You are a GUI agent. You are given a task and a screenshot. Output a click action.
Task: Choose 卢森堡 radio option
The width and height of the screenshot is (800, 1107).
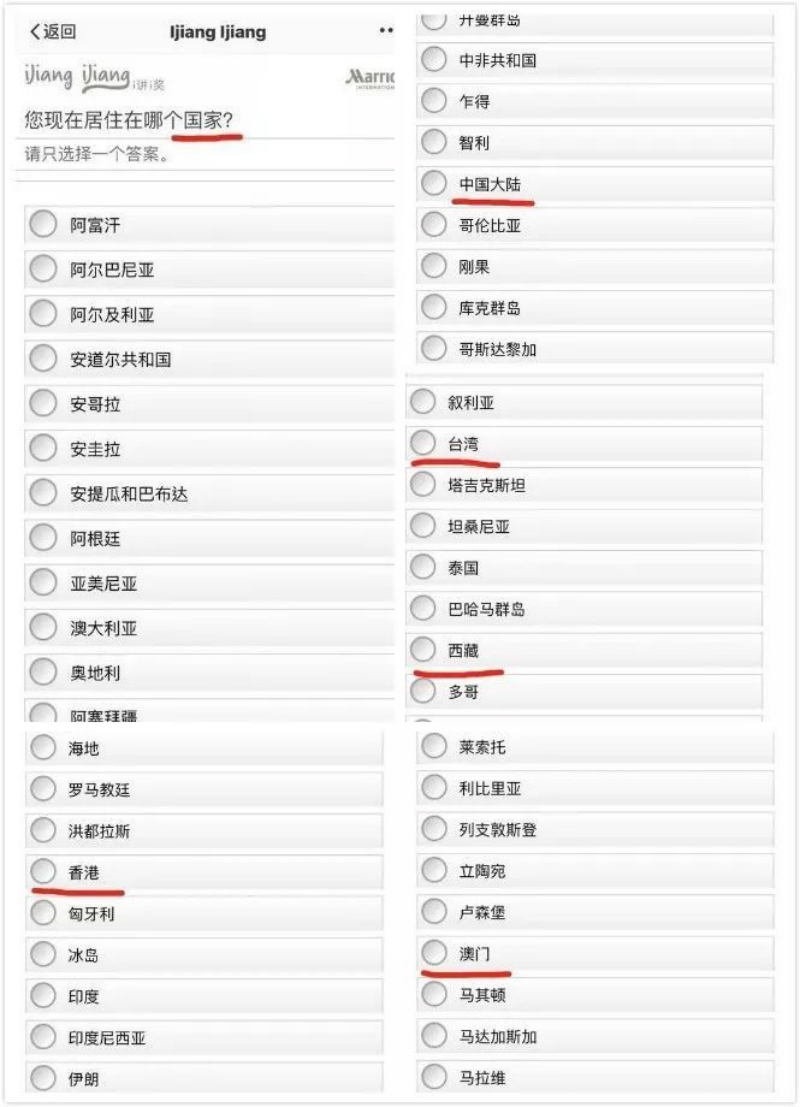434,911
